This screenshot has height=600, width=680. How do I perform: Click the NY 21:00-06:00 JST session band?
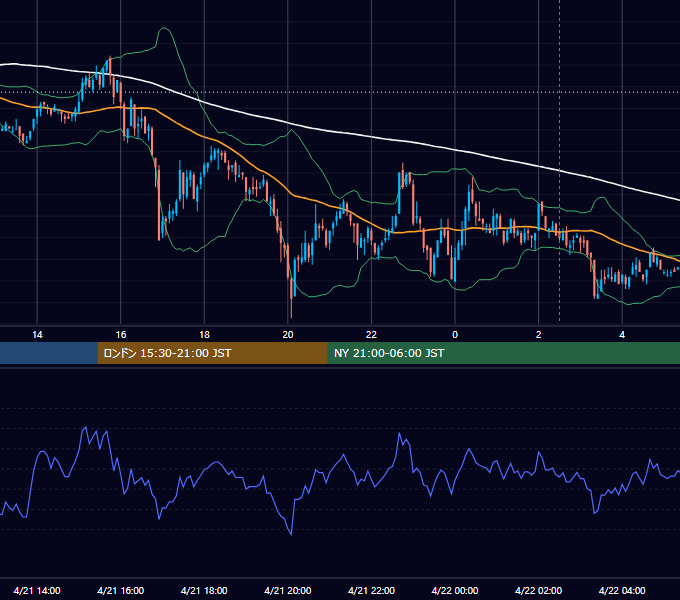[503, 353]
